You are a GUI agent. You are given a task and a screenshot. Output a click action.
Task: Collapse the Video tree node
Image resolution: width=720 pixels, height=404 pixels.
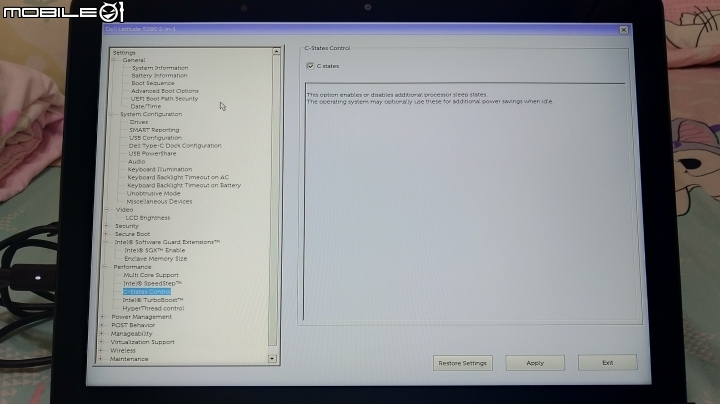click(107, 209)
